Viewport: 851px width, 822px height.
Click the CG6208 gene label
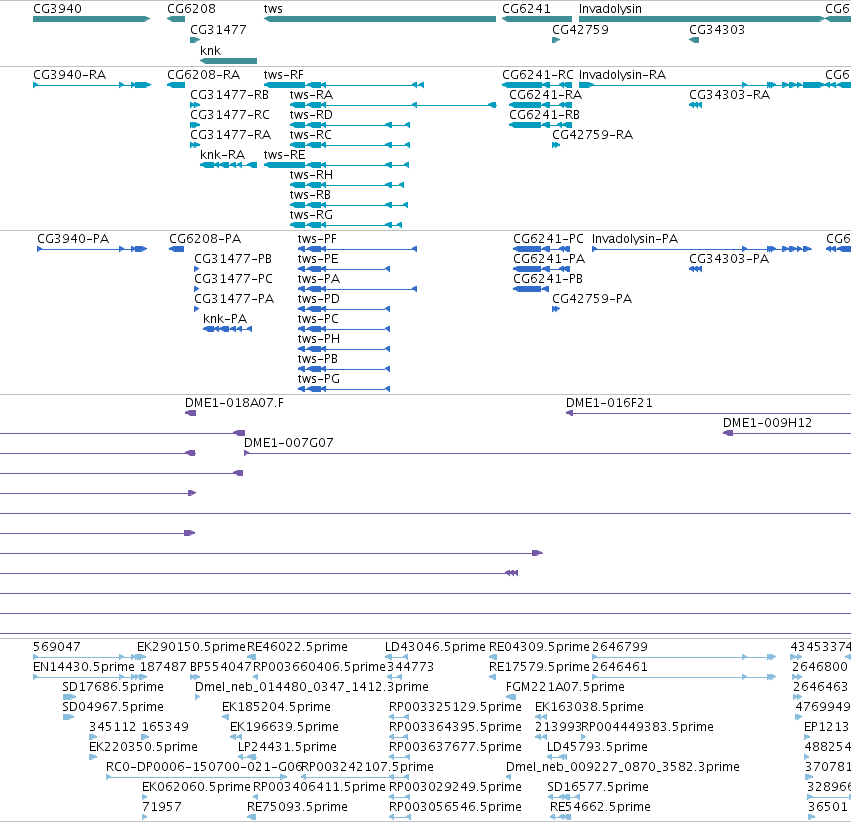coord(191,9)
